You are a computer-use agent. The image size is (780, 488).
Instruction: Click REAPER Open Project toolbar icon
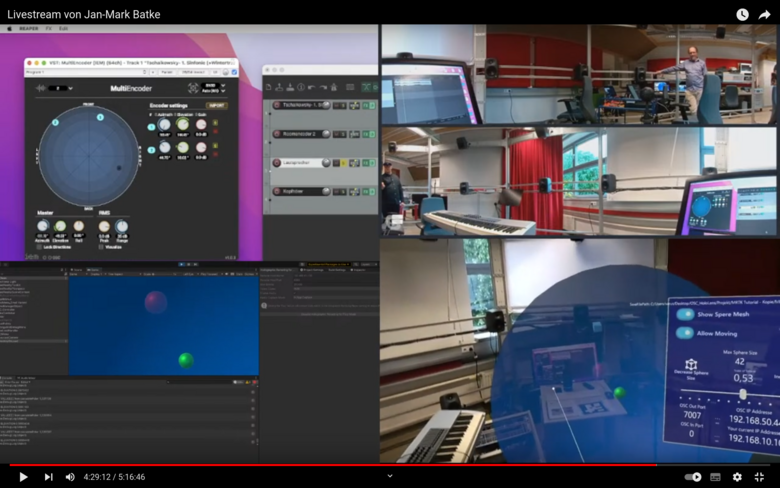pos(279,87)
